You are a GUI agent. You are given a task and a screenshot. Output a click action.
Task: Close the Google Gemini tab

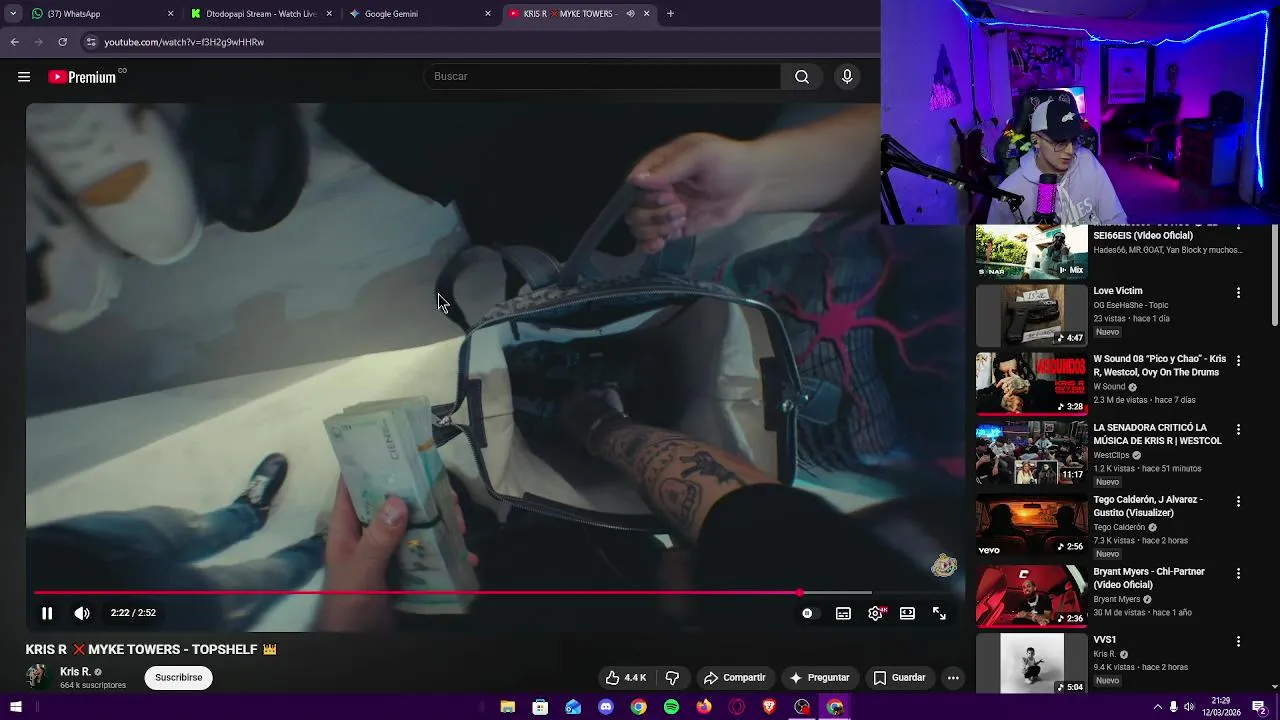pyautogui.click(x=488, y=14)
